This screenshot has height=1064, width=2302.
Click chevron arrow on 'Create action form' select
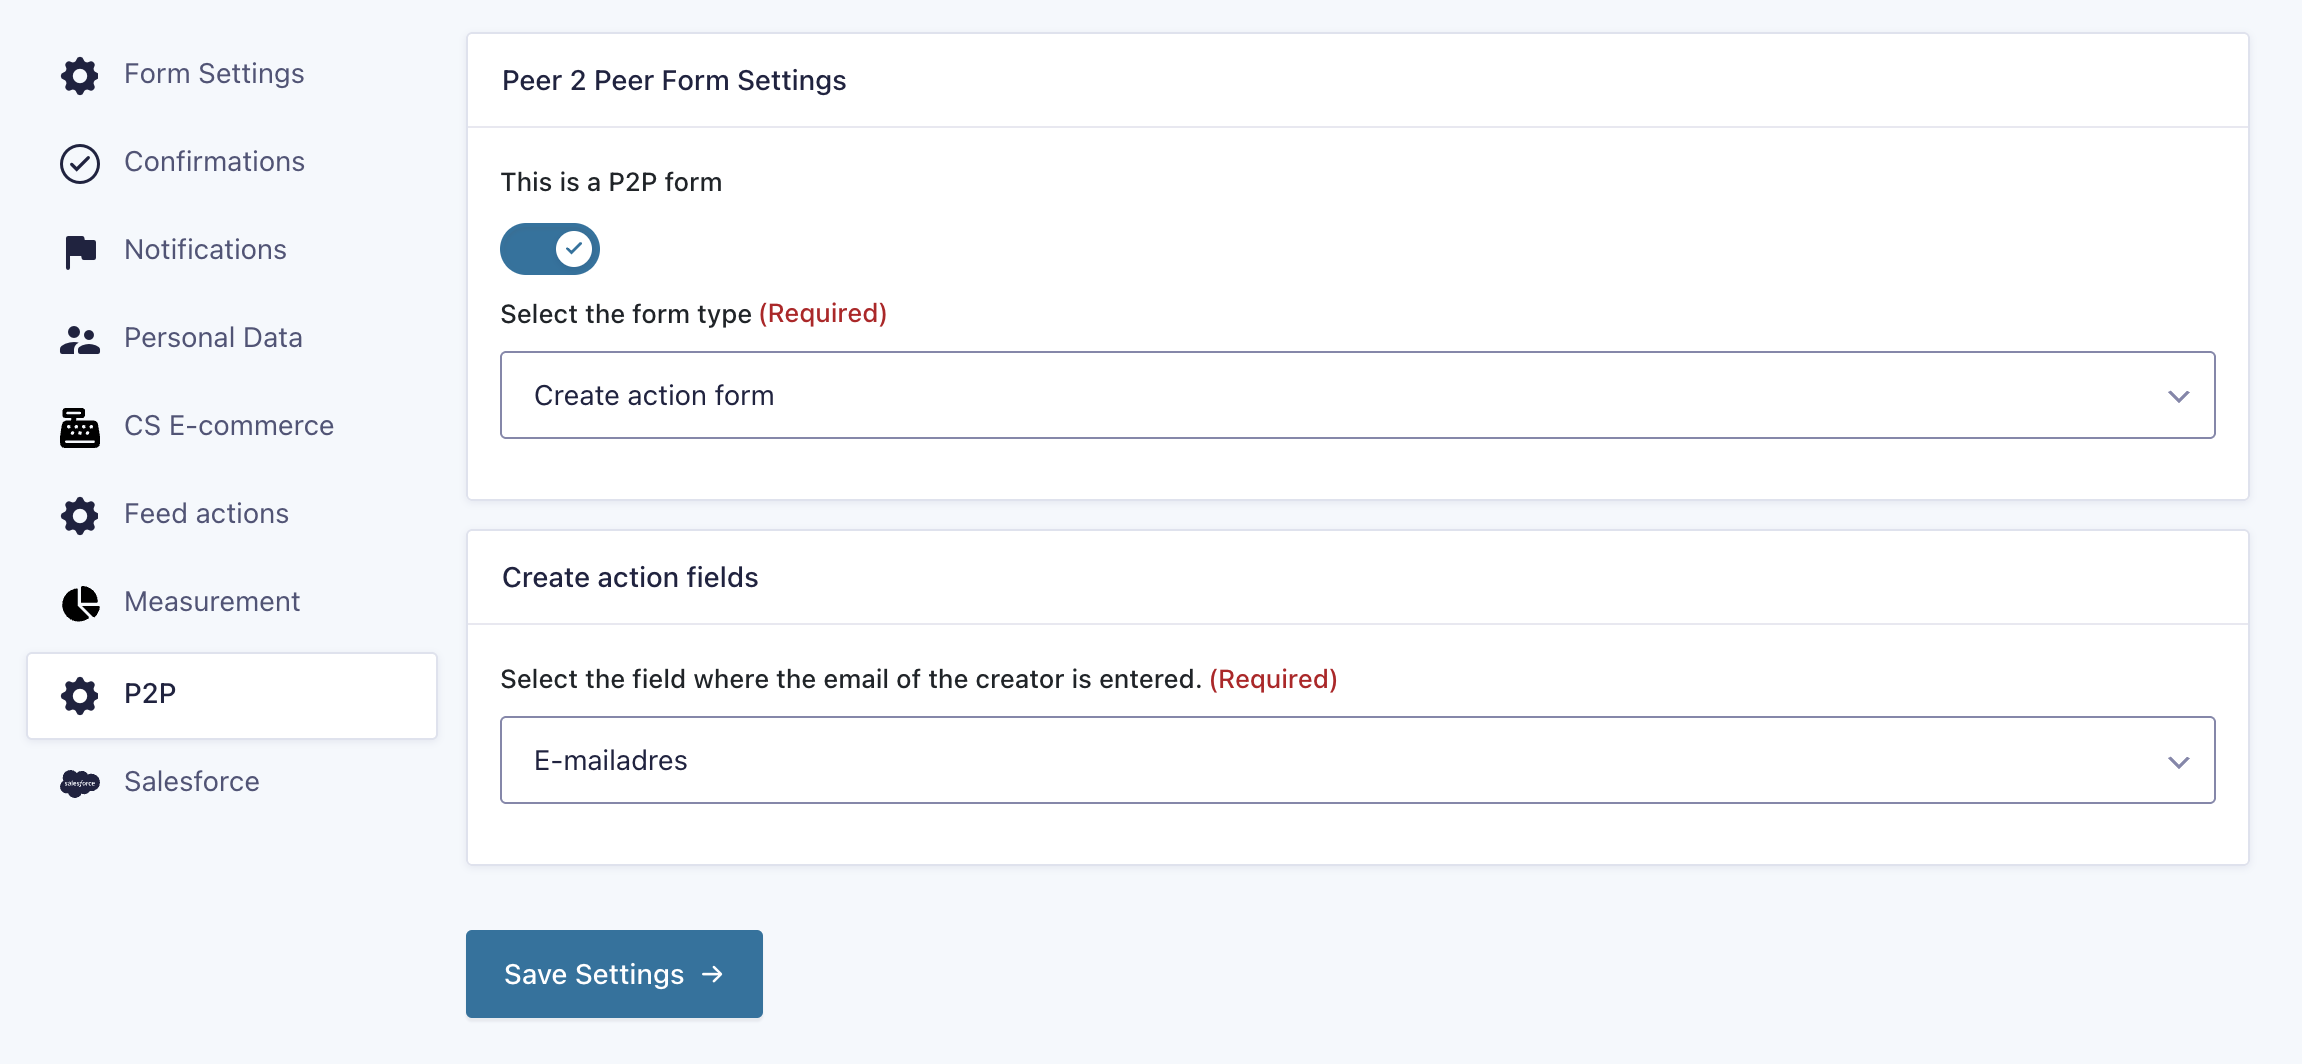tap(2178, 397)
